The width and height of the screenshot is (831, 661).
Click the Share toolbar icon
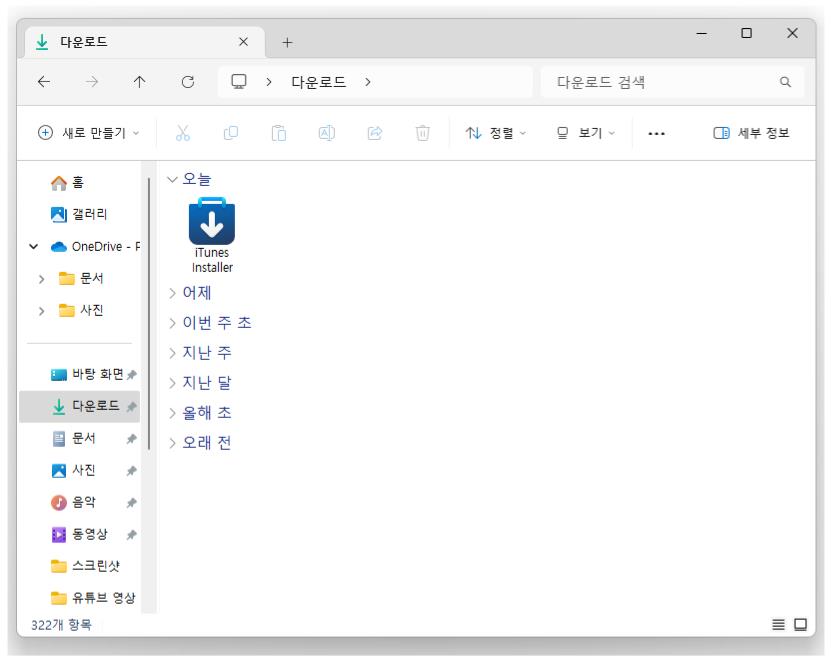[x=375, y=133]
